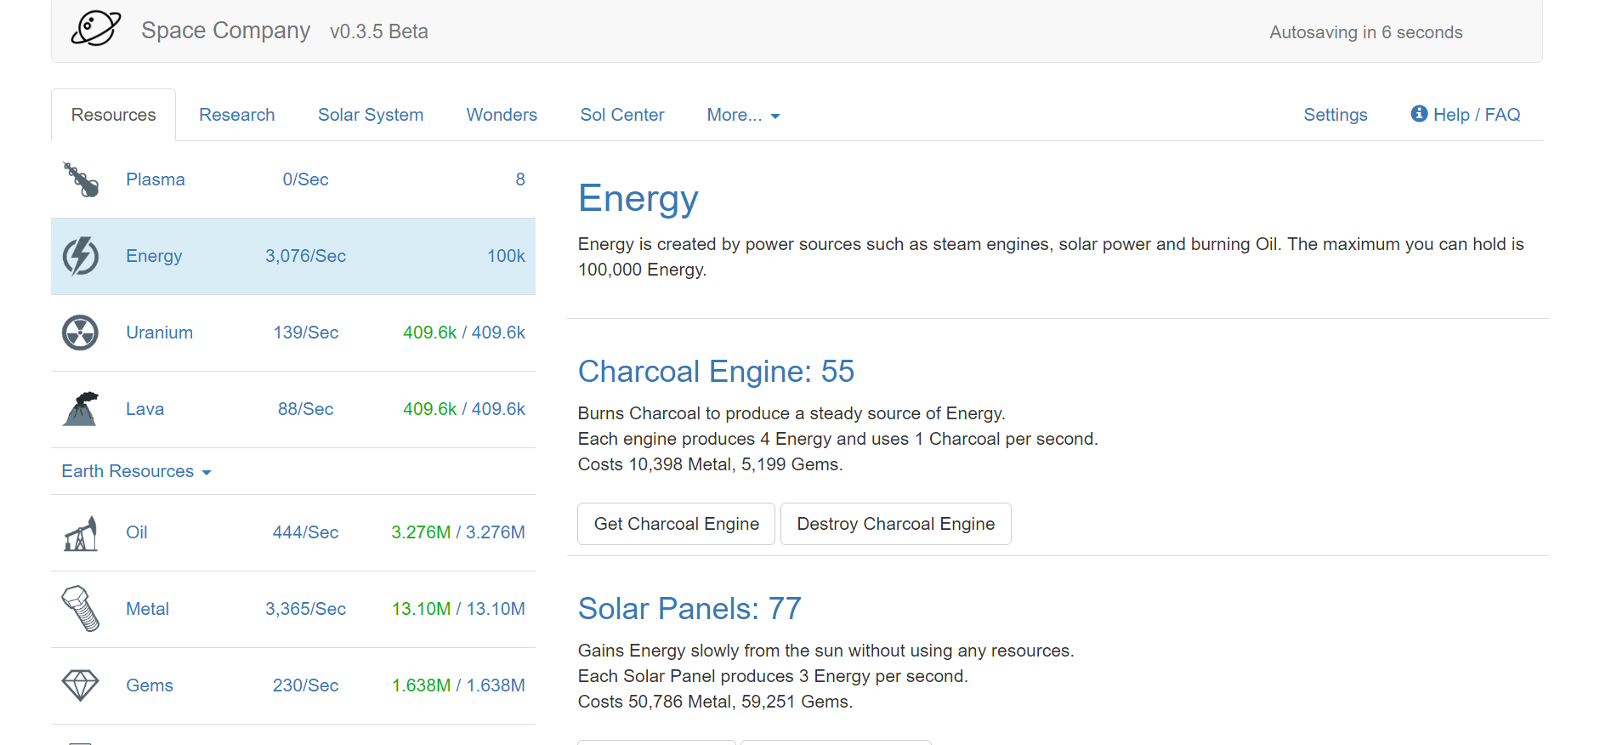Select the Lava volcano icon
Image resolution: width=1600 pixels, height=745 pixels.
coord(81,409)
